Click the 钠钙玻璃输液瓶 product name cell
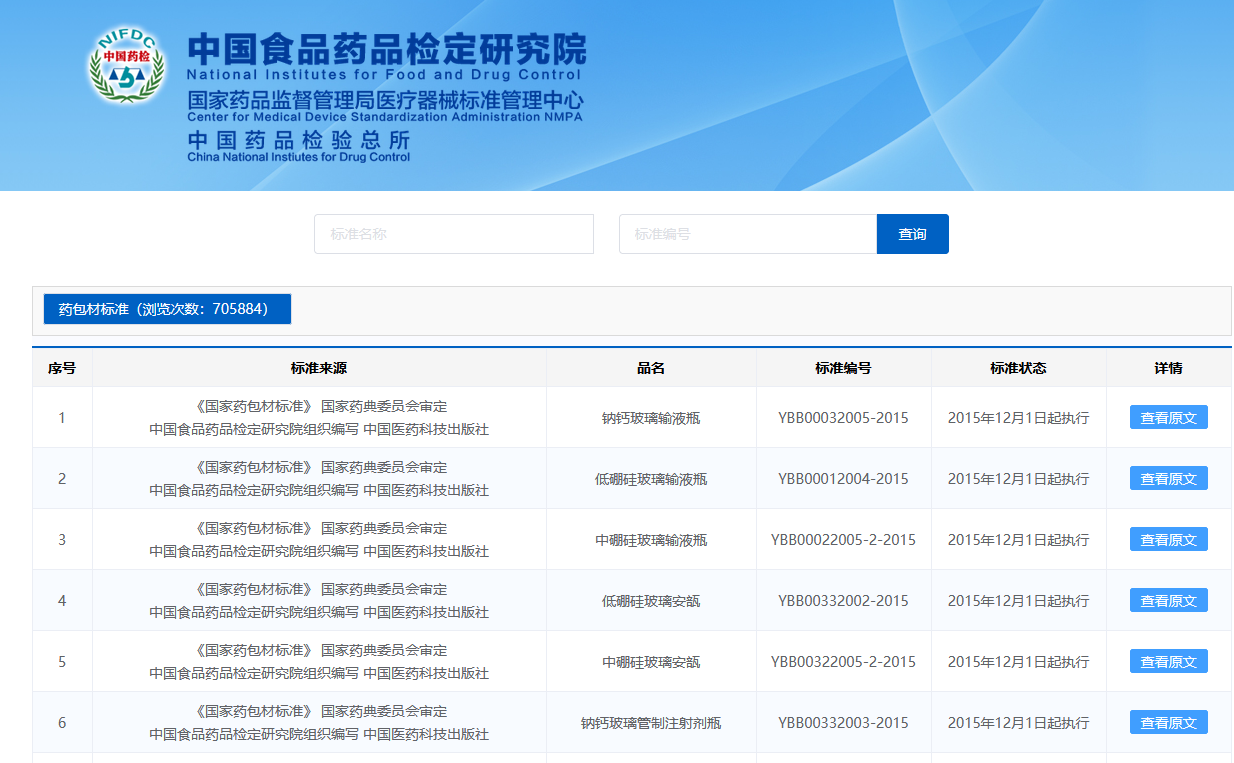Screen dimensions: 1234x763 click(x=651, y=418)
